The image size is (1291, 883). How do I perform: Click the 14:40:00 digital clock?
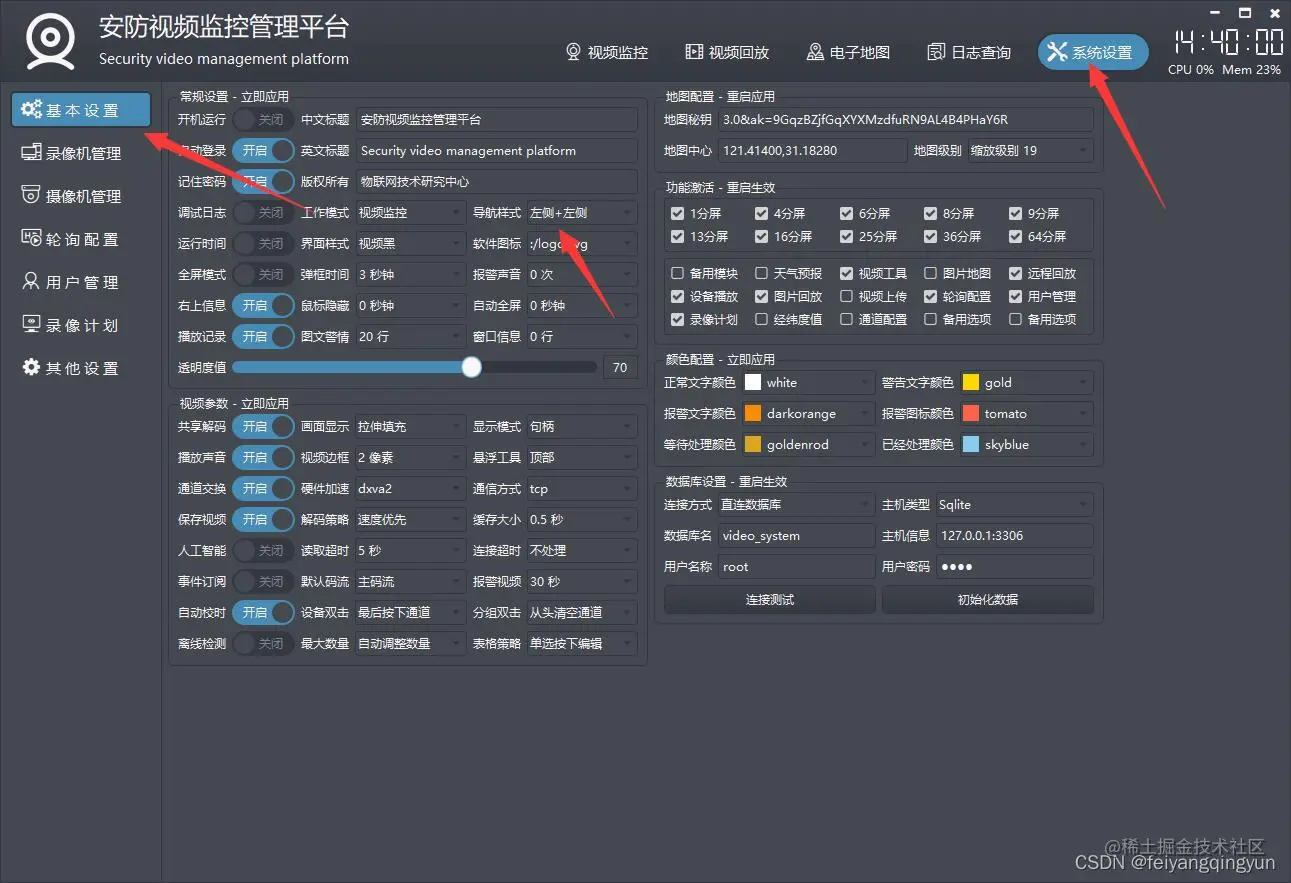(x=1228, y=42)
